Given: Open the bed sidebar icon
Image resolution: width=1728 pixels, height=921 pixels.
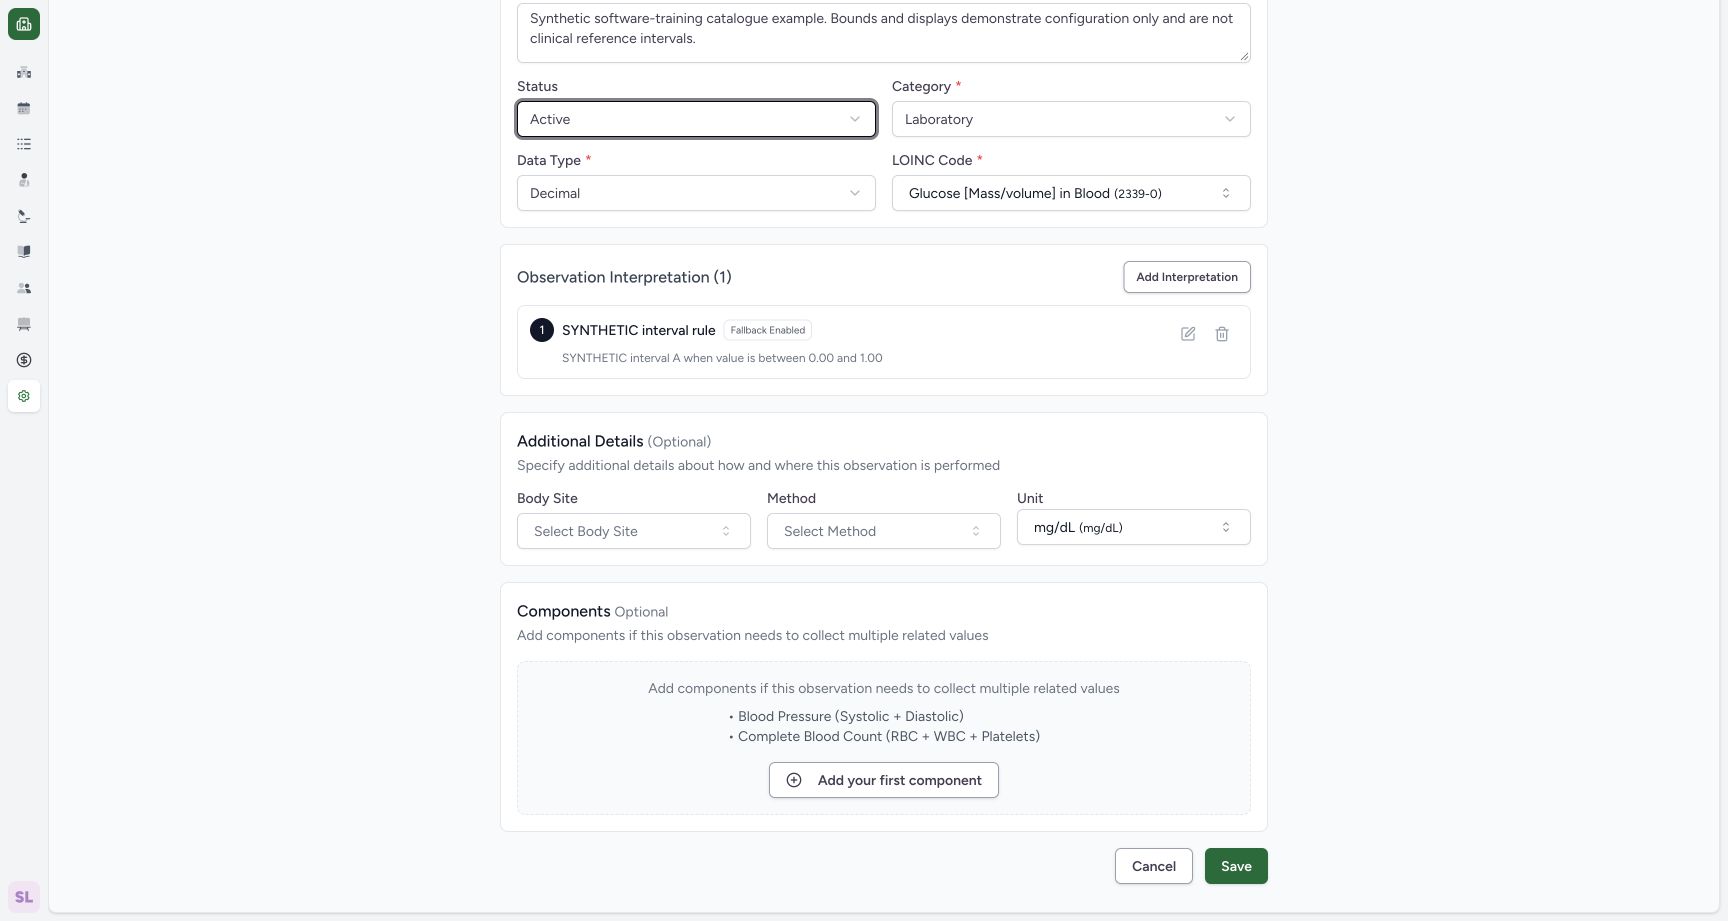Looking at the screenshot, I should (x=24, y=324).
